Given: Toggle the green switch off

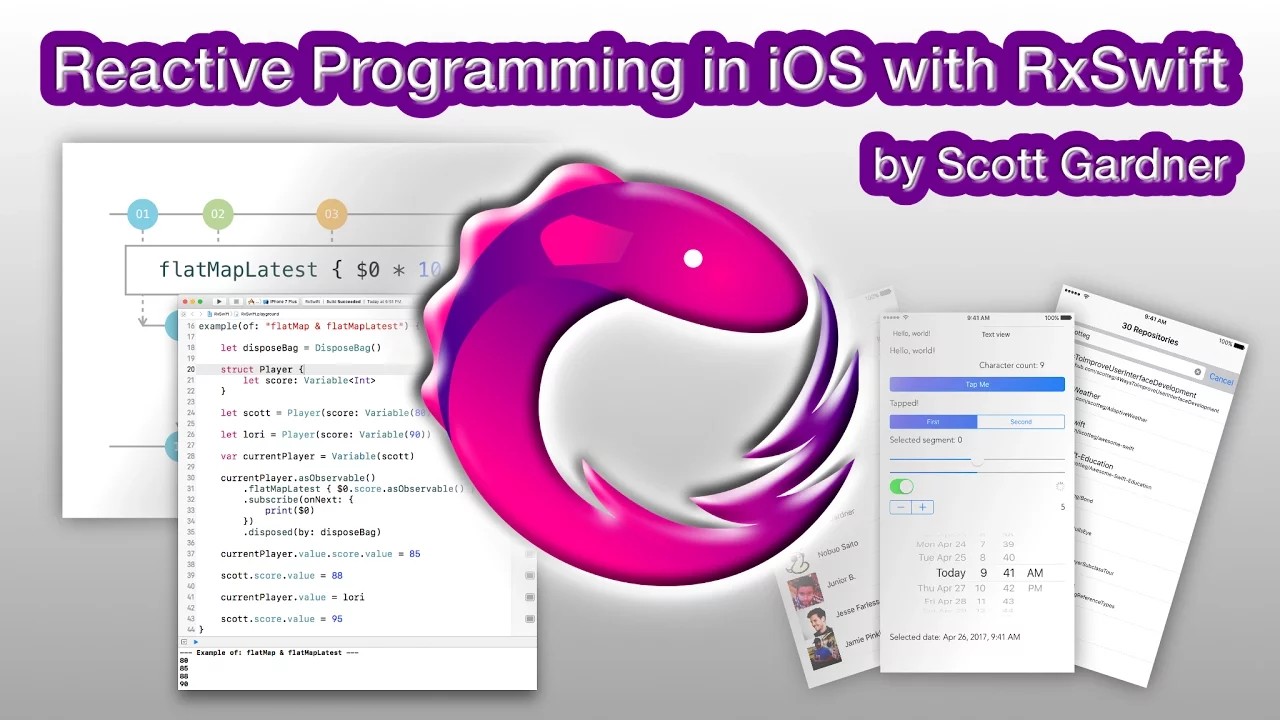Looking at the screenshot, I should coord(902,487).
